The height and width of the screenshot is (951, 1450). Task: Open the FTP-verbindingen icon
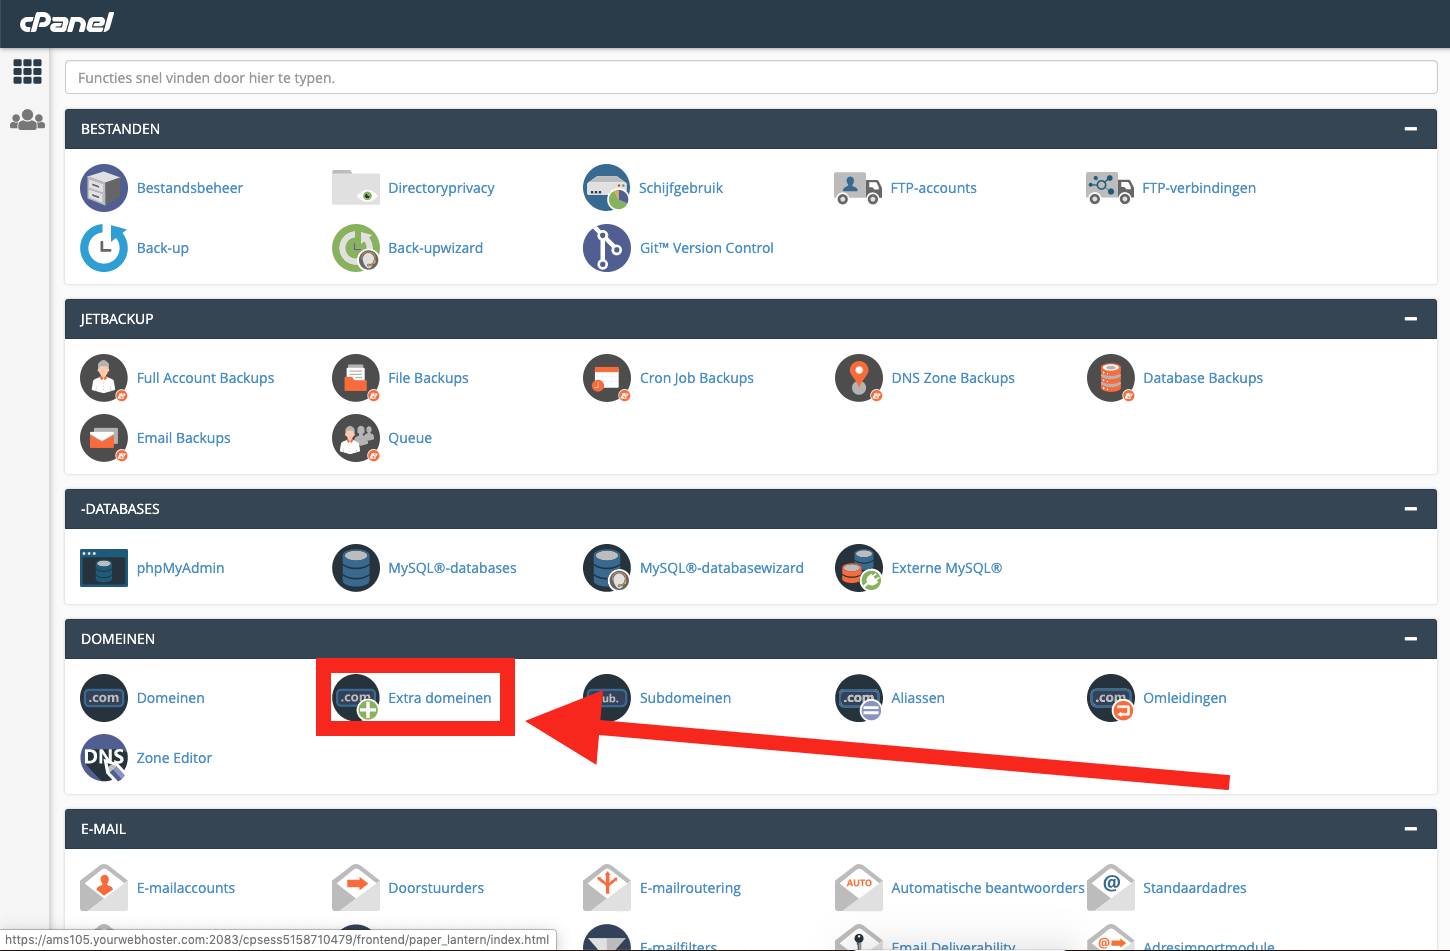1110,188
